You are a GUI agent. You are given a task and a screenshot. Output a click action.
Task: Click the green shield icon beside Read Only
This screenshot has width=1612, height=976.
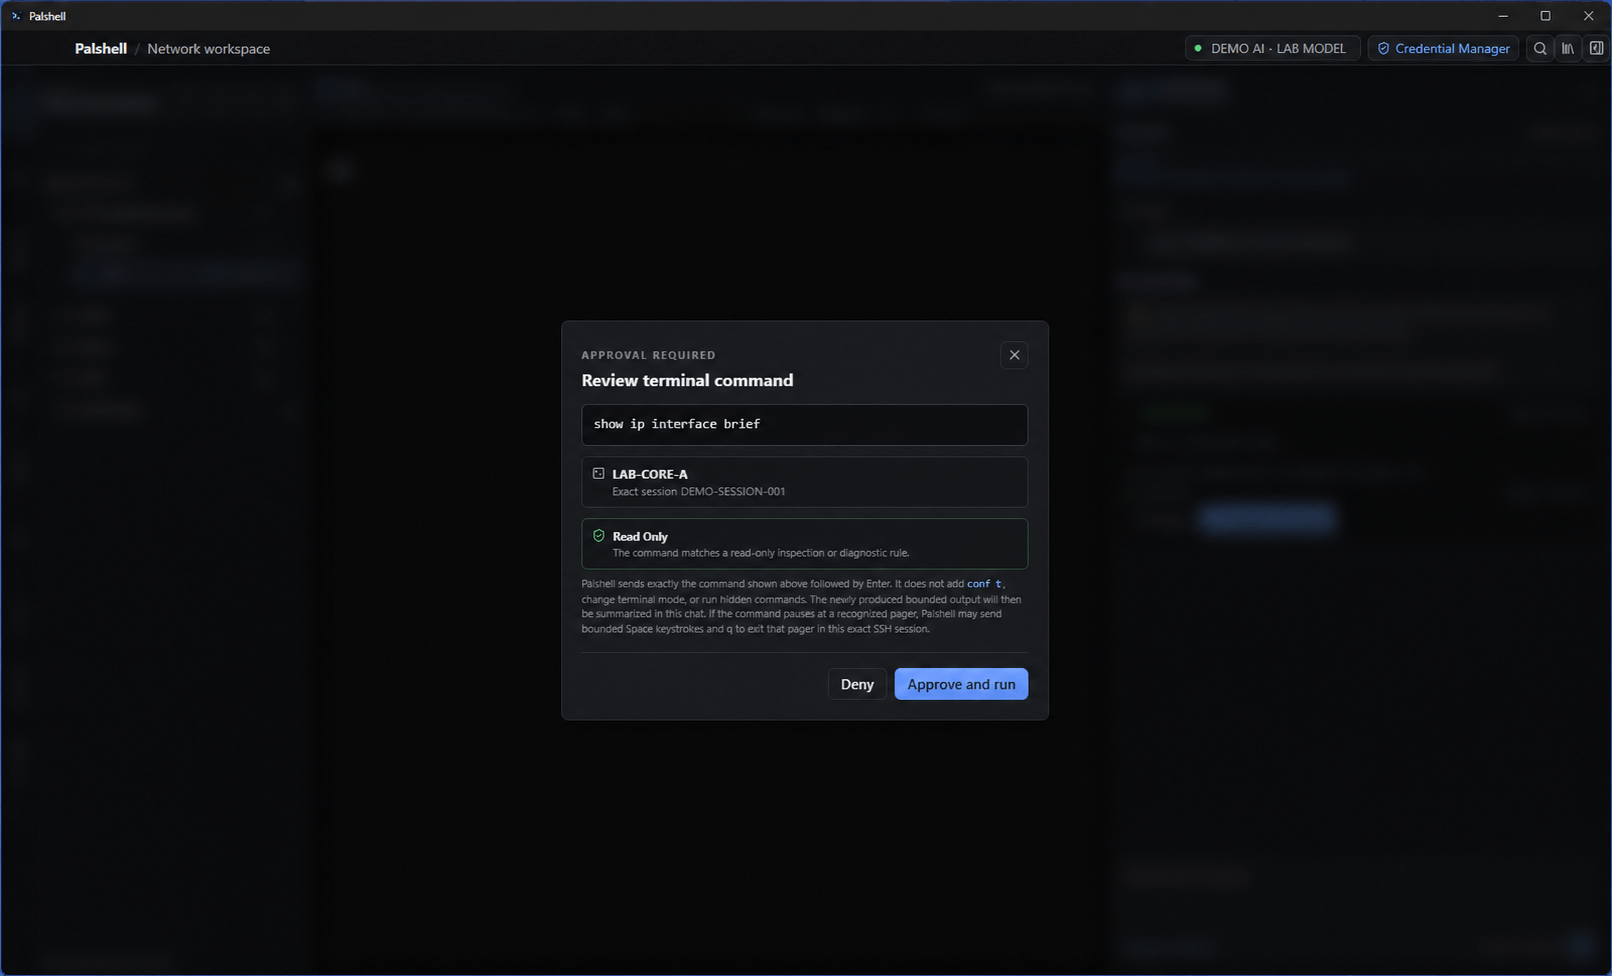tap(598, 535)
